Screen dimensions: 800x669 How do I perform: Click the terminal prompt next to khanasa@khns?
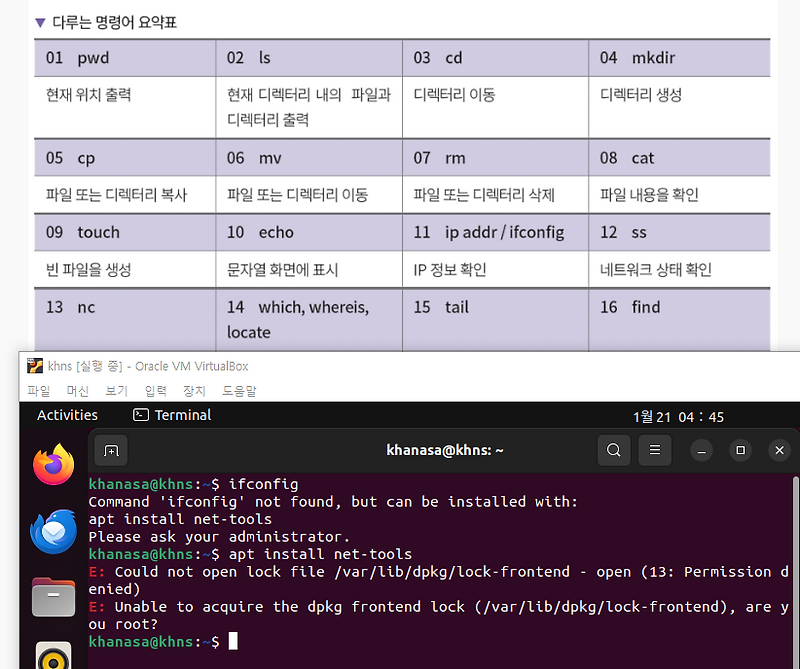point(232,641)
